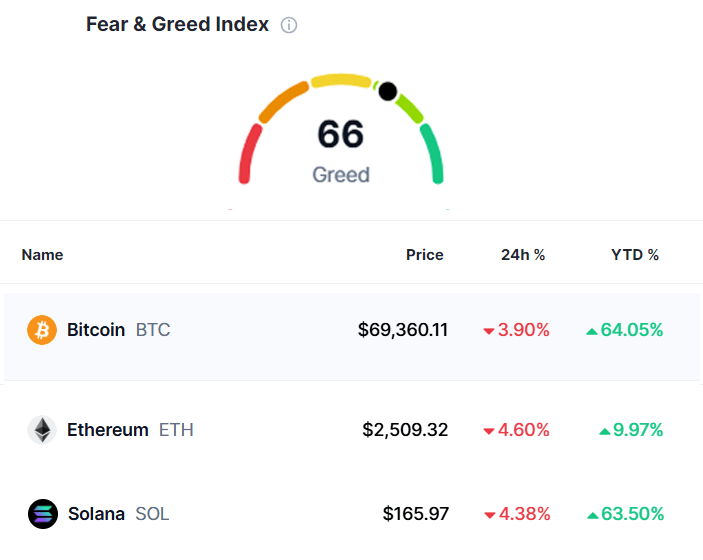Open the Bitcoin BTC link
Viewport: 703px width, 560px height.
[118, 330]
